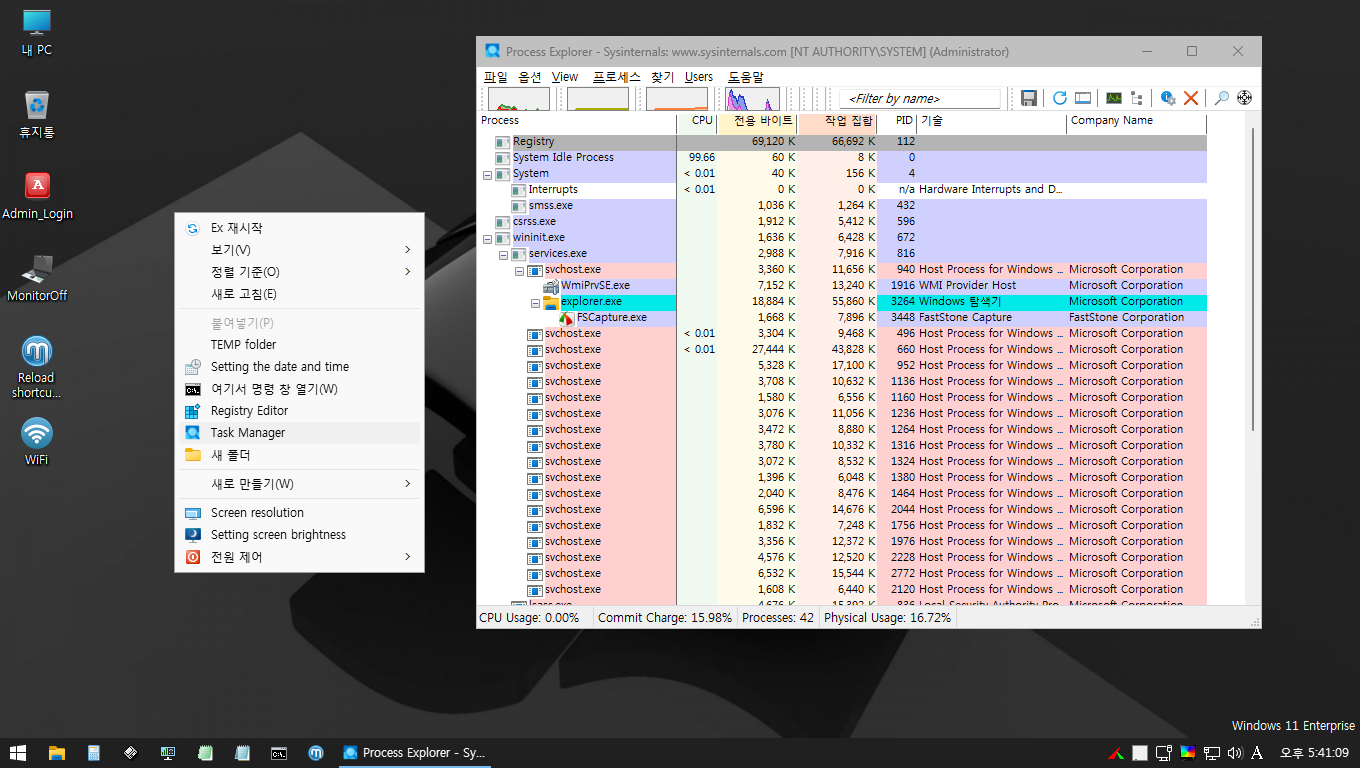Open the physical memory mini graph
The height and width of the screenshot is (768, 1360).
click(x=676, y=99)
